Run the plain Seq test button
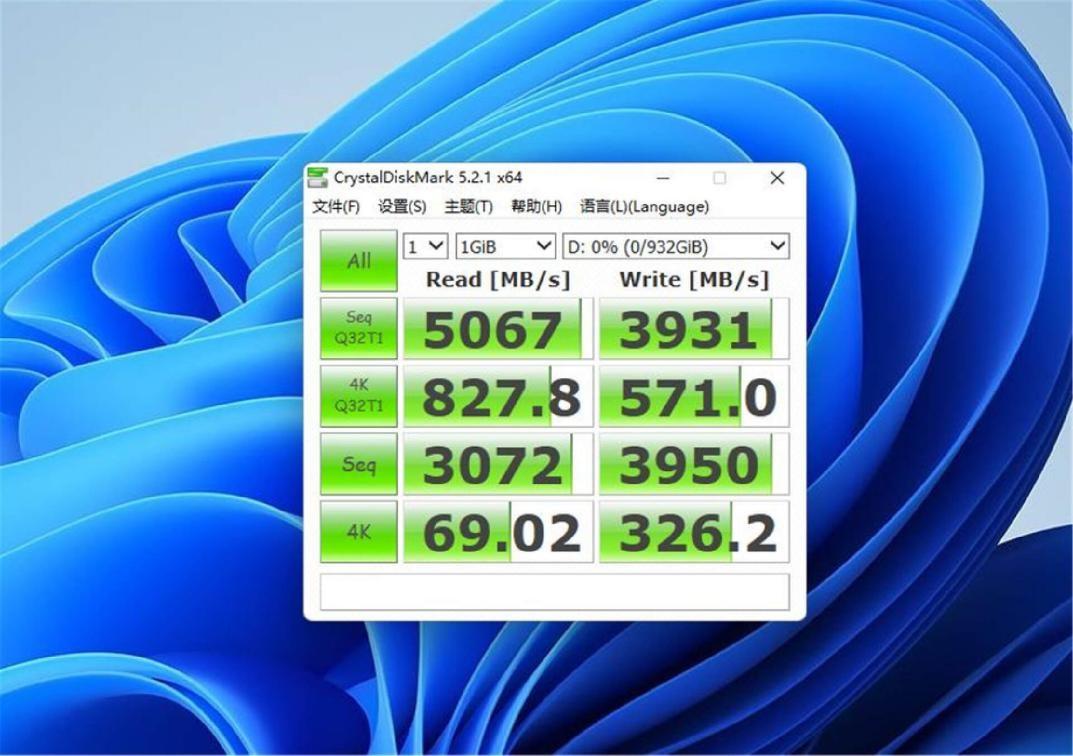Viewport: 1073px width, 756px height. pyautogui.click(x=359, y=464)
